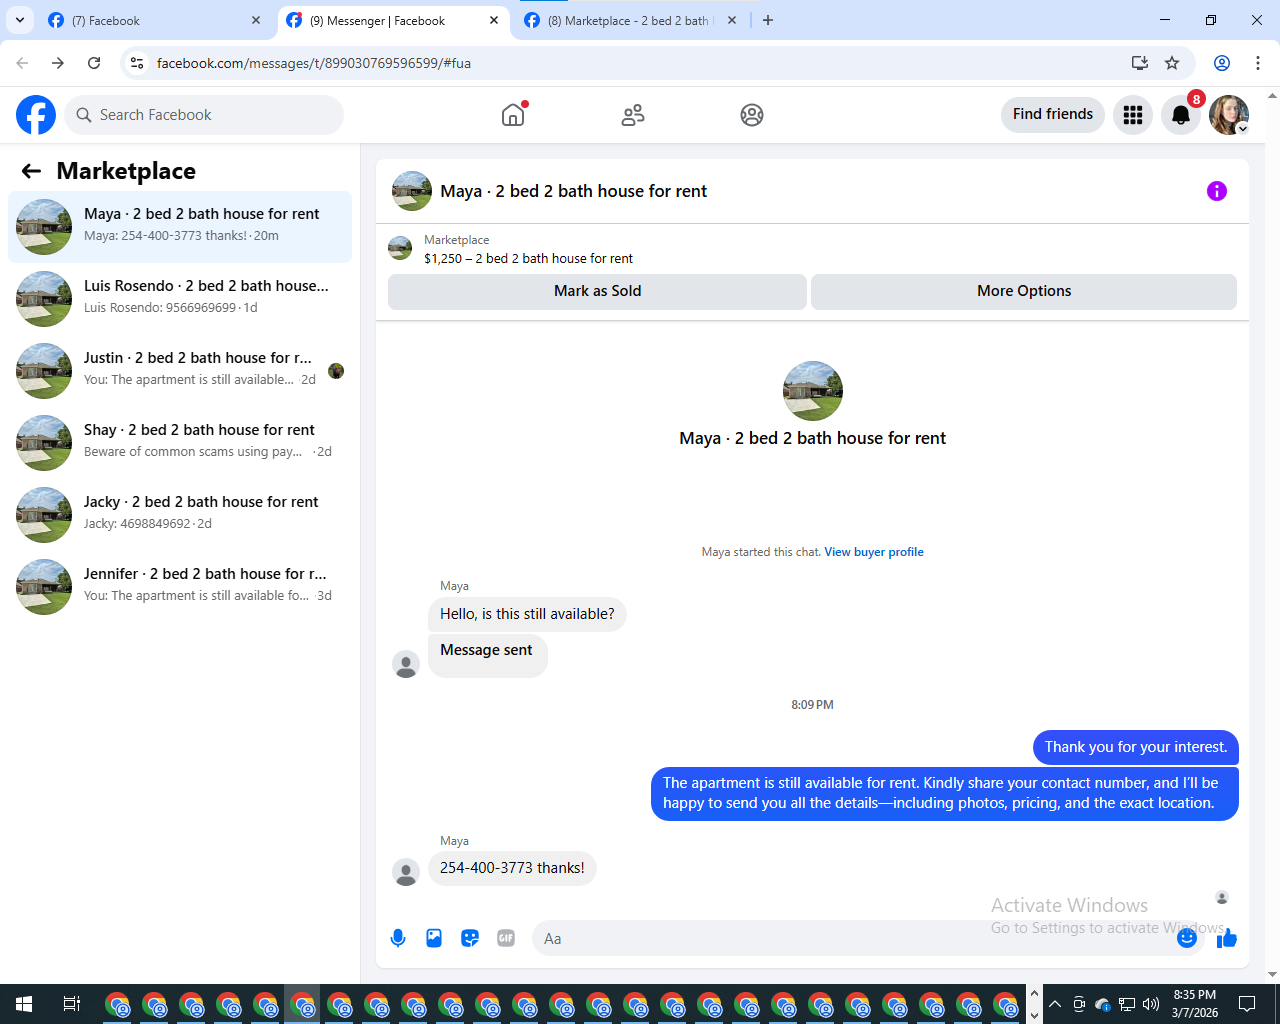Click the Search Facebook field
Viewport: 1280px width, 1024px height.
pos(204,115)
